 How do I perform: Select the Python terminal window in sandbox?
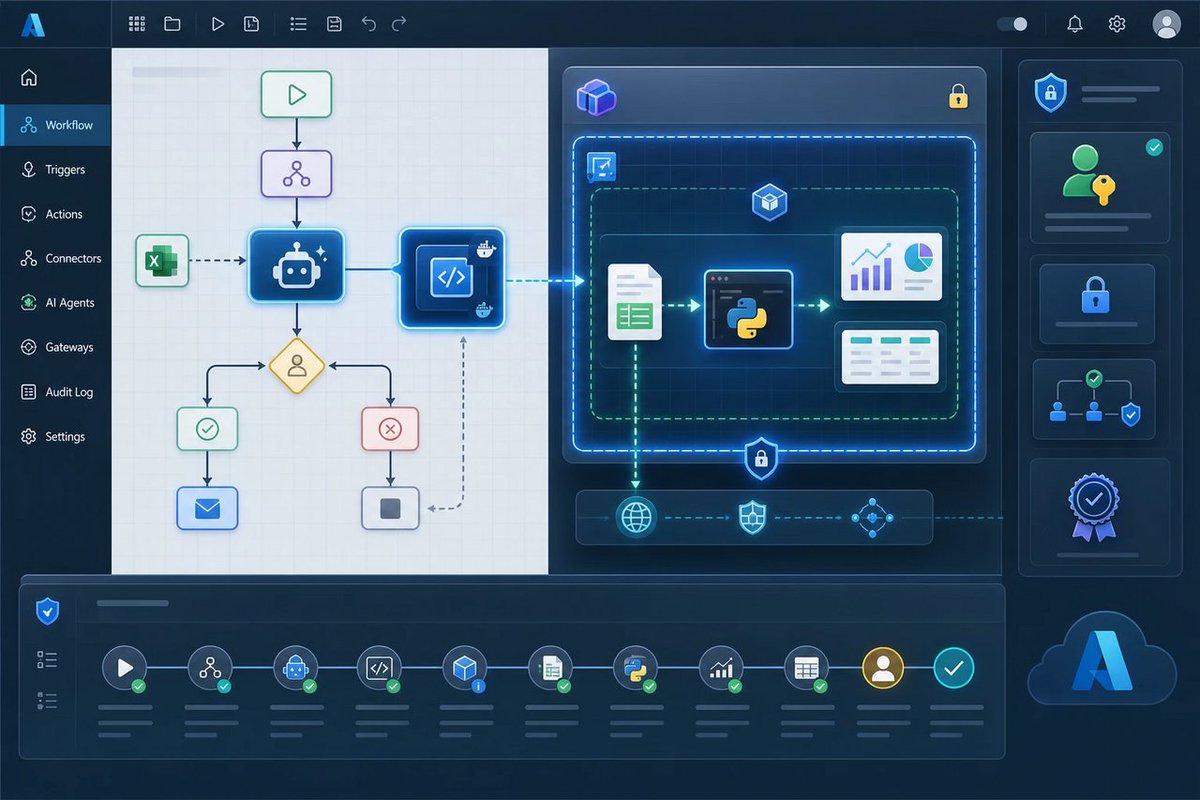748,309
